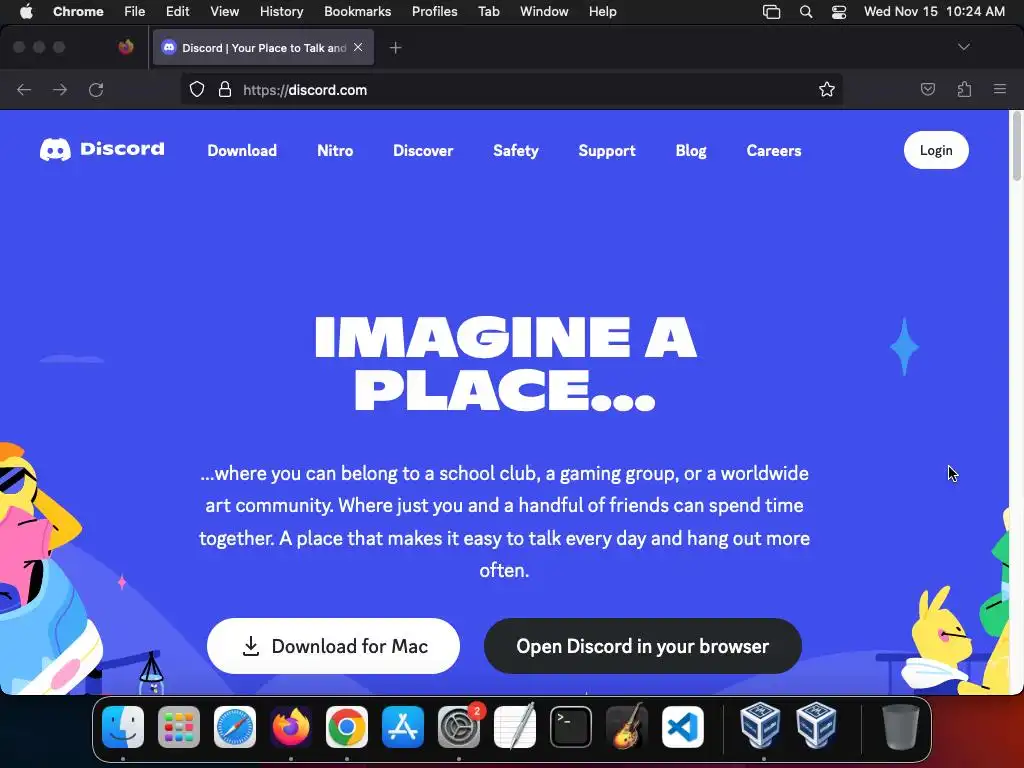1024x768 pixels.
Task: Click the Nitro nav link
Action: pyautogui.click(x=335, y=150)
